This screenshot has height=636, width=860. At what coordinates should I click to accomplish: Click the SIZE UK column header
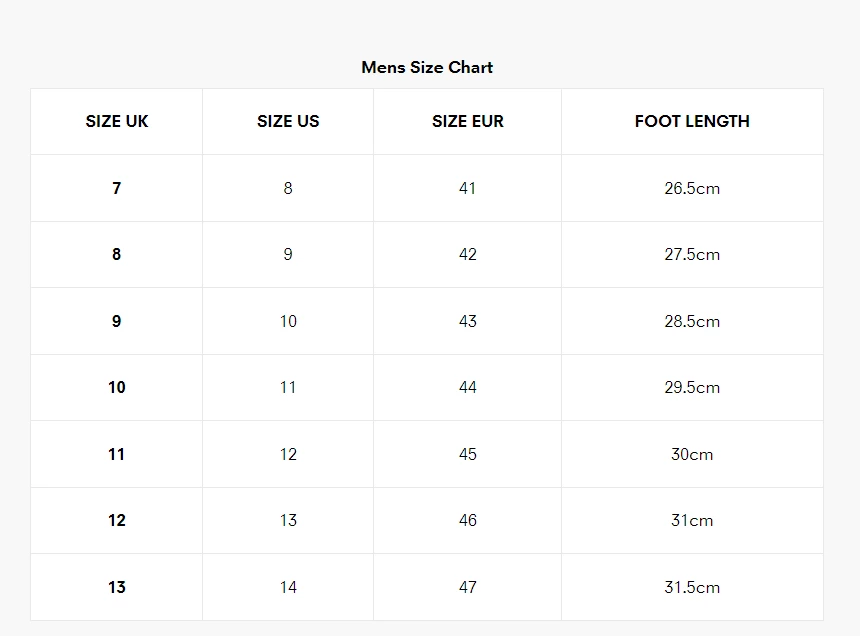pyautogui.click(x=117, y=121)
